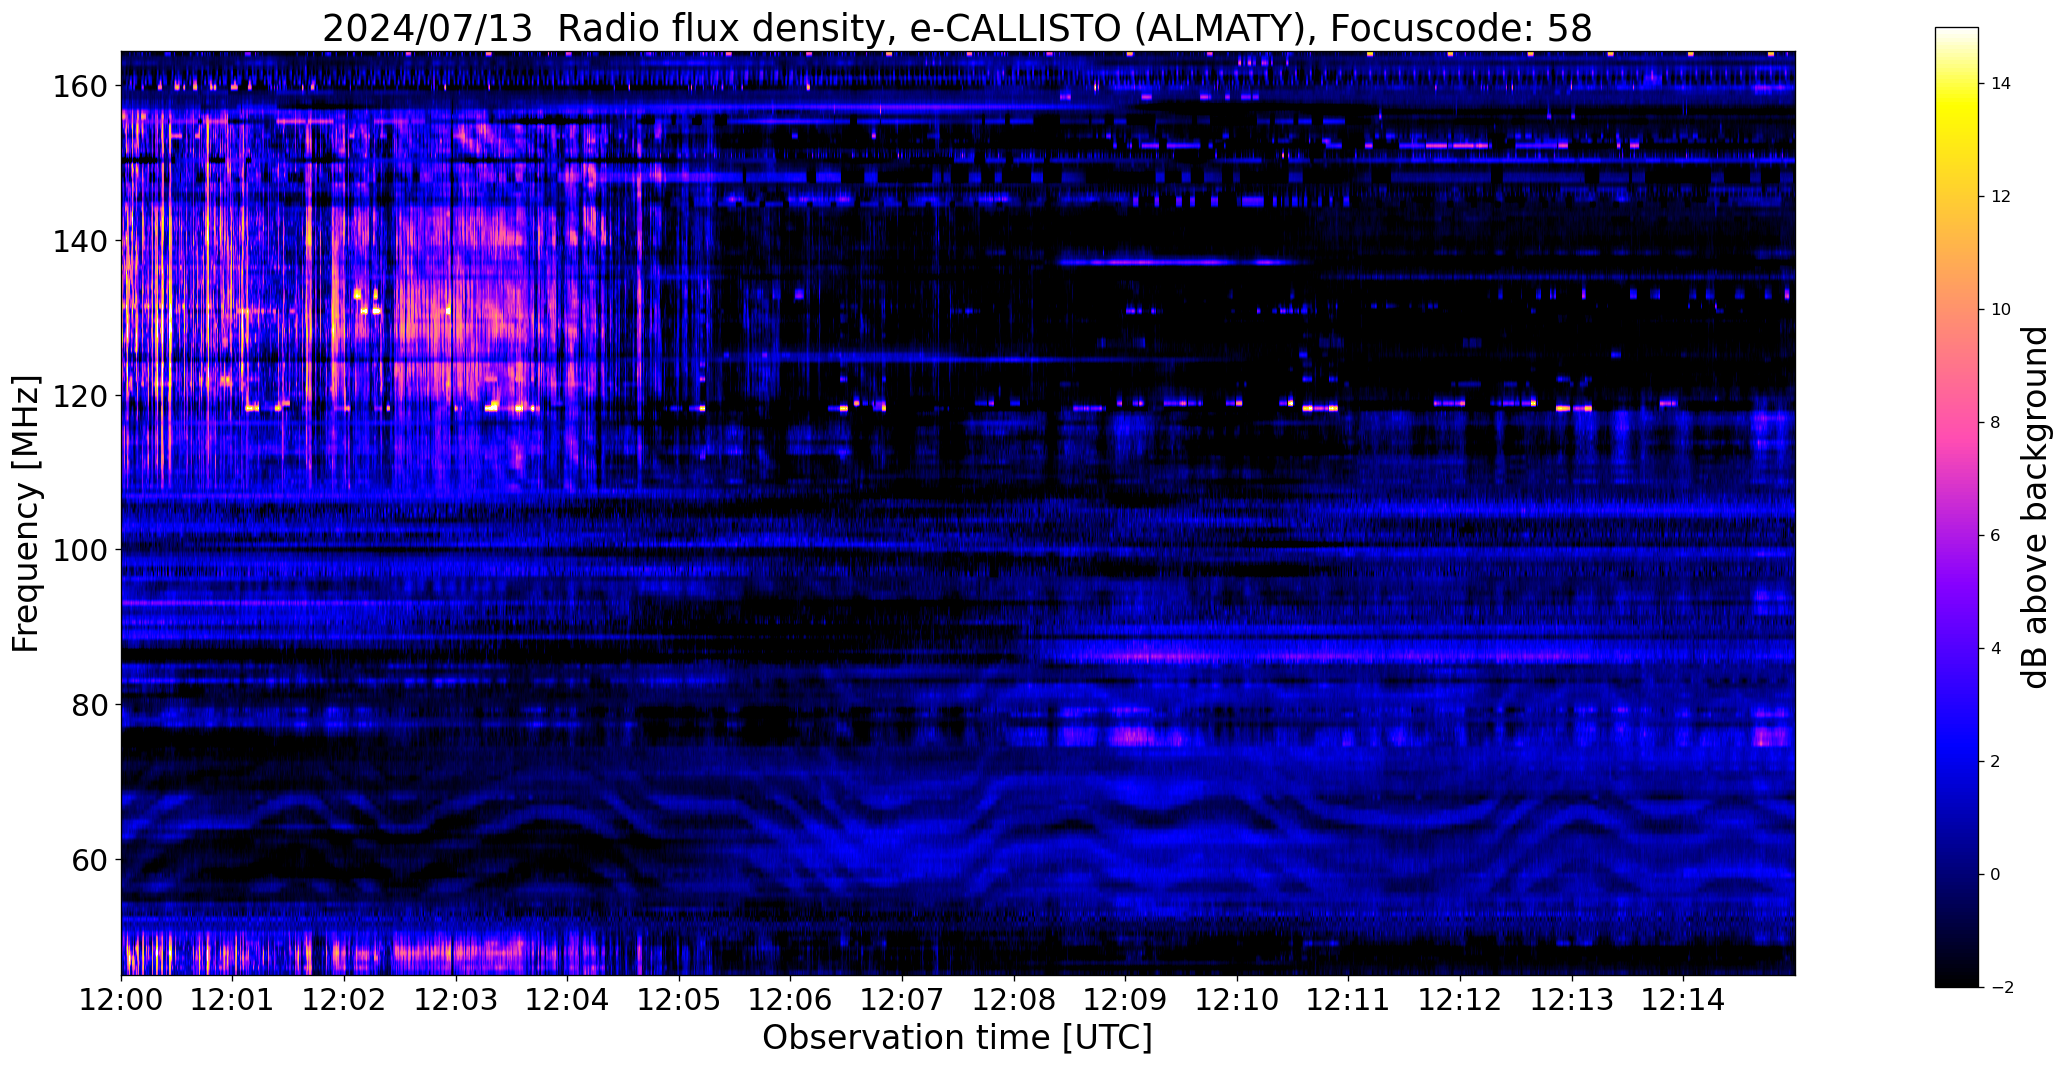Click the 12:03 time tick label
Image resolution: width=2066 pixels, height=1067 pixels.
(x=455, y=1000)
